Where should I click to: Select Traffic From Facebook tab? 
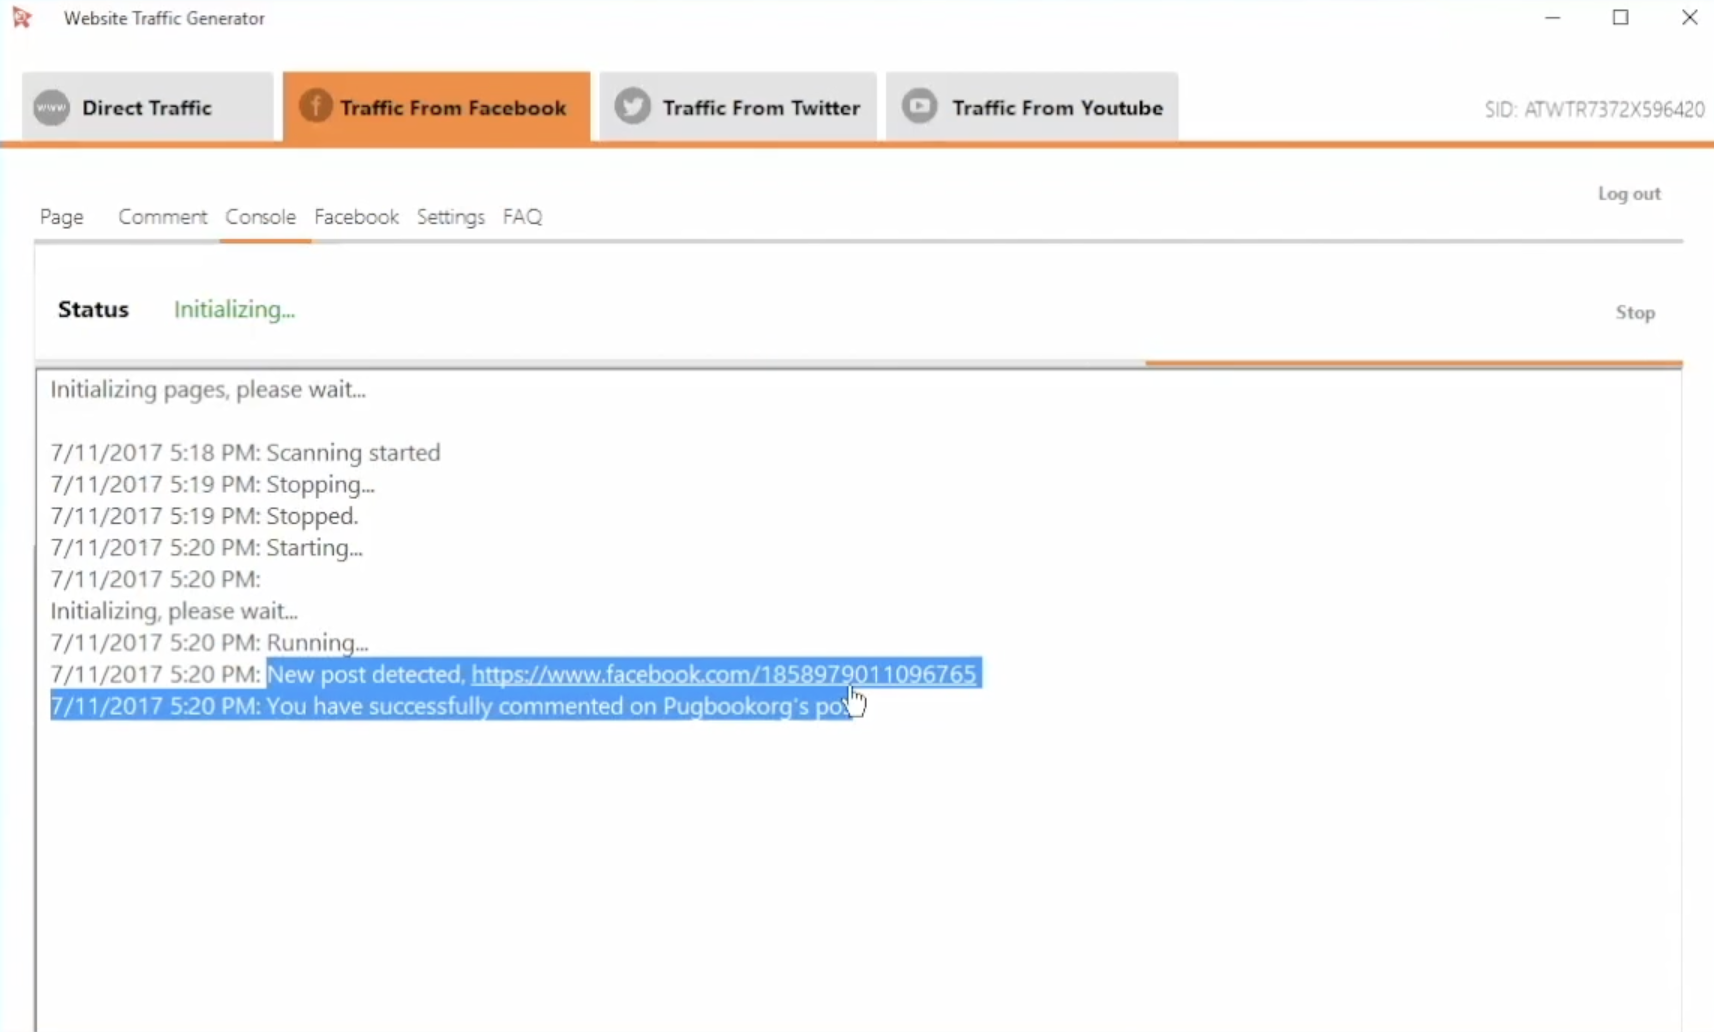tap(436, 107)
